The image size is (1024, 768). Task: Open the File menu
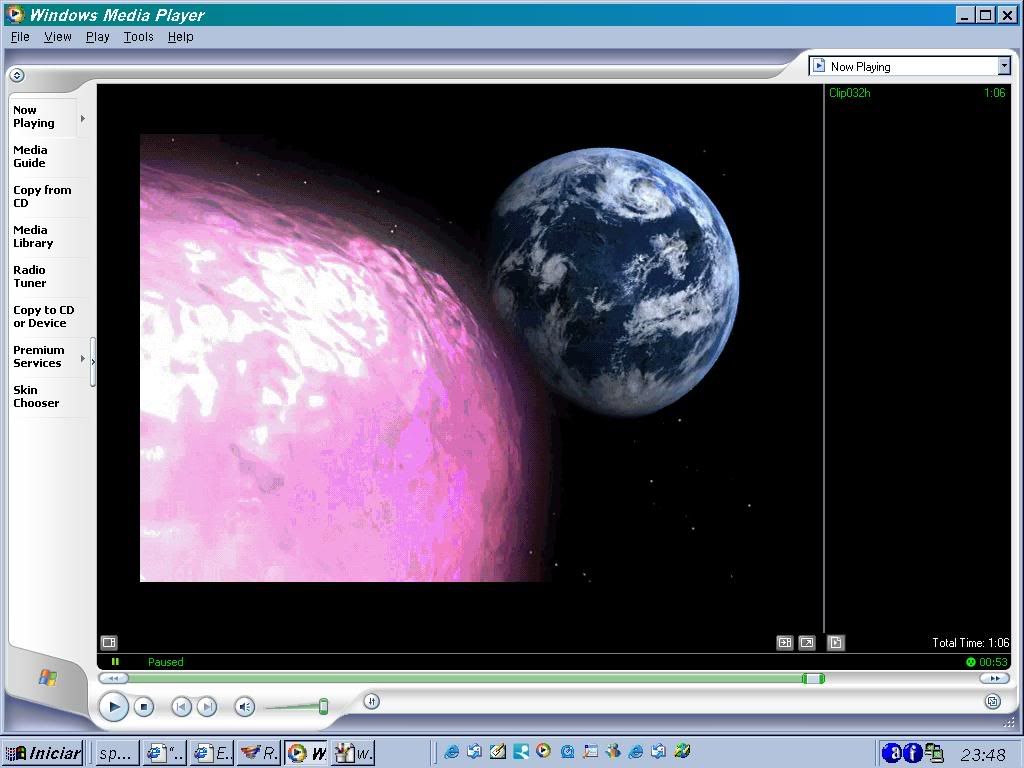(20, 37)
